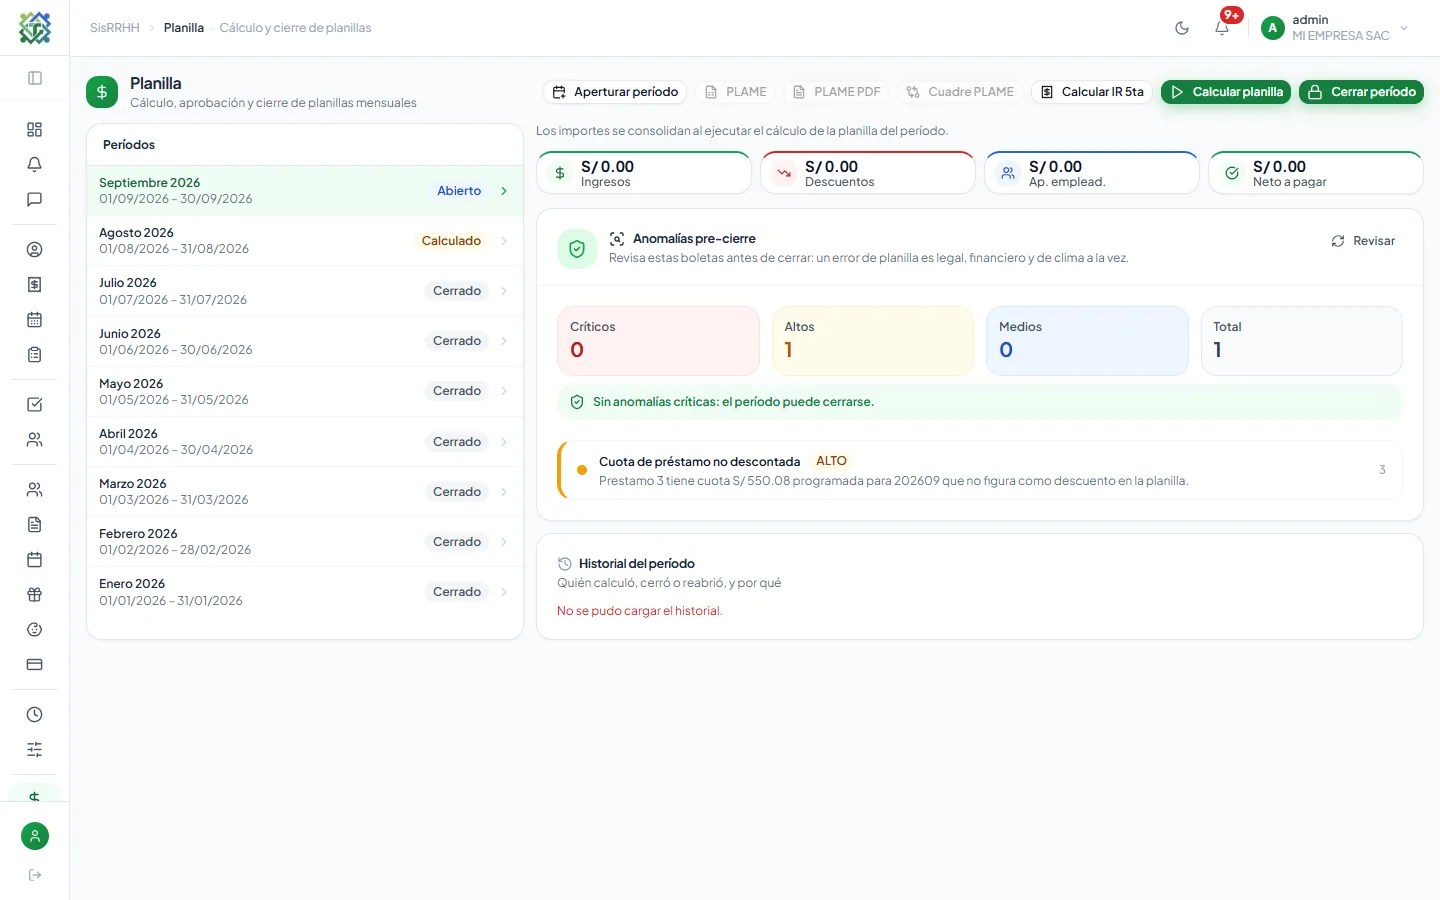Expand the Febrero 2026 row chevron
Image resolution: width=1440 pixels, height=900 pixels.
coord(504,542)
